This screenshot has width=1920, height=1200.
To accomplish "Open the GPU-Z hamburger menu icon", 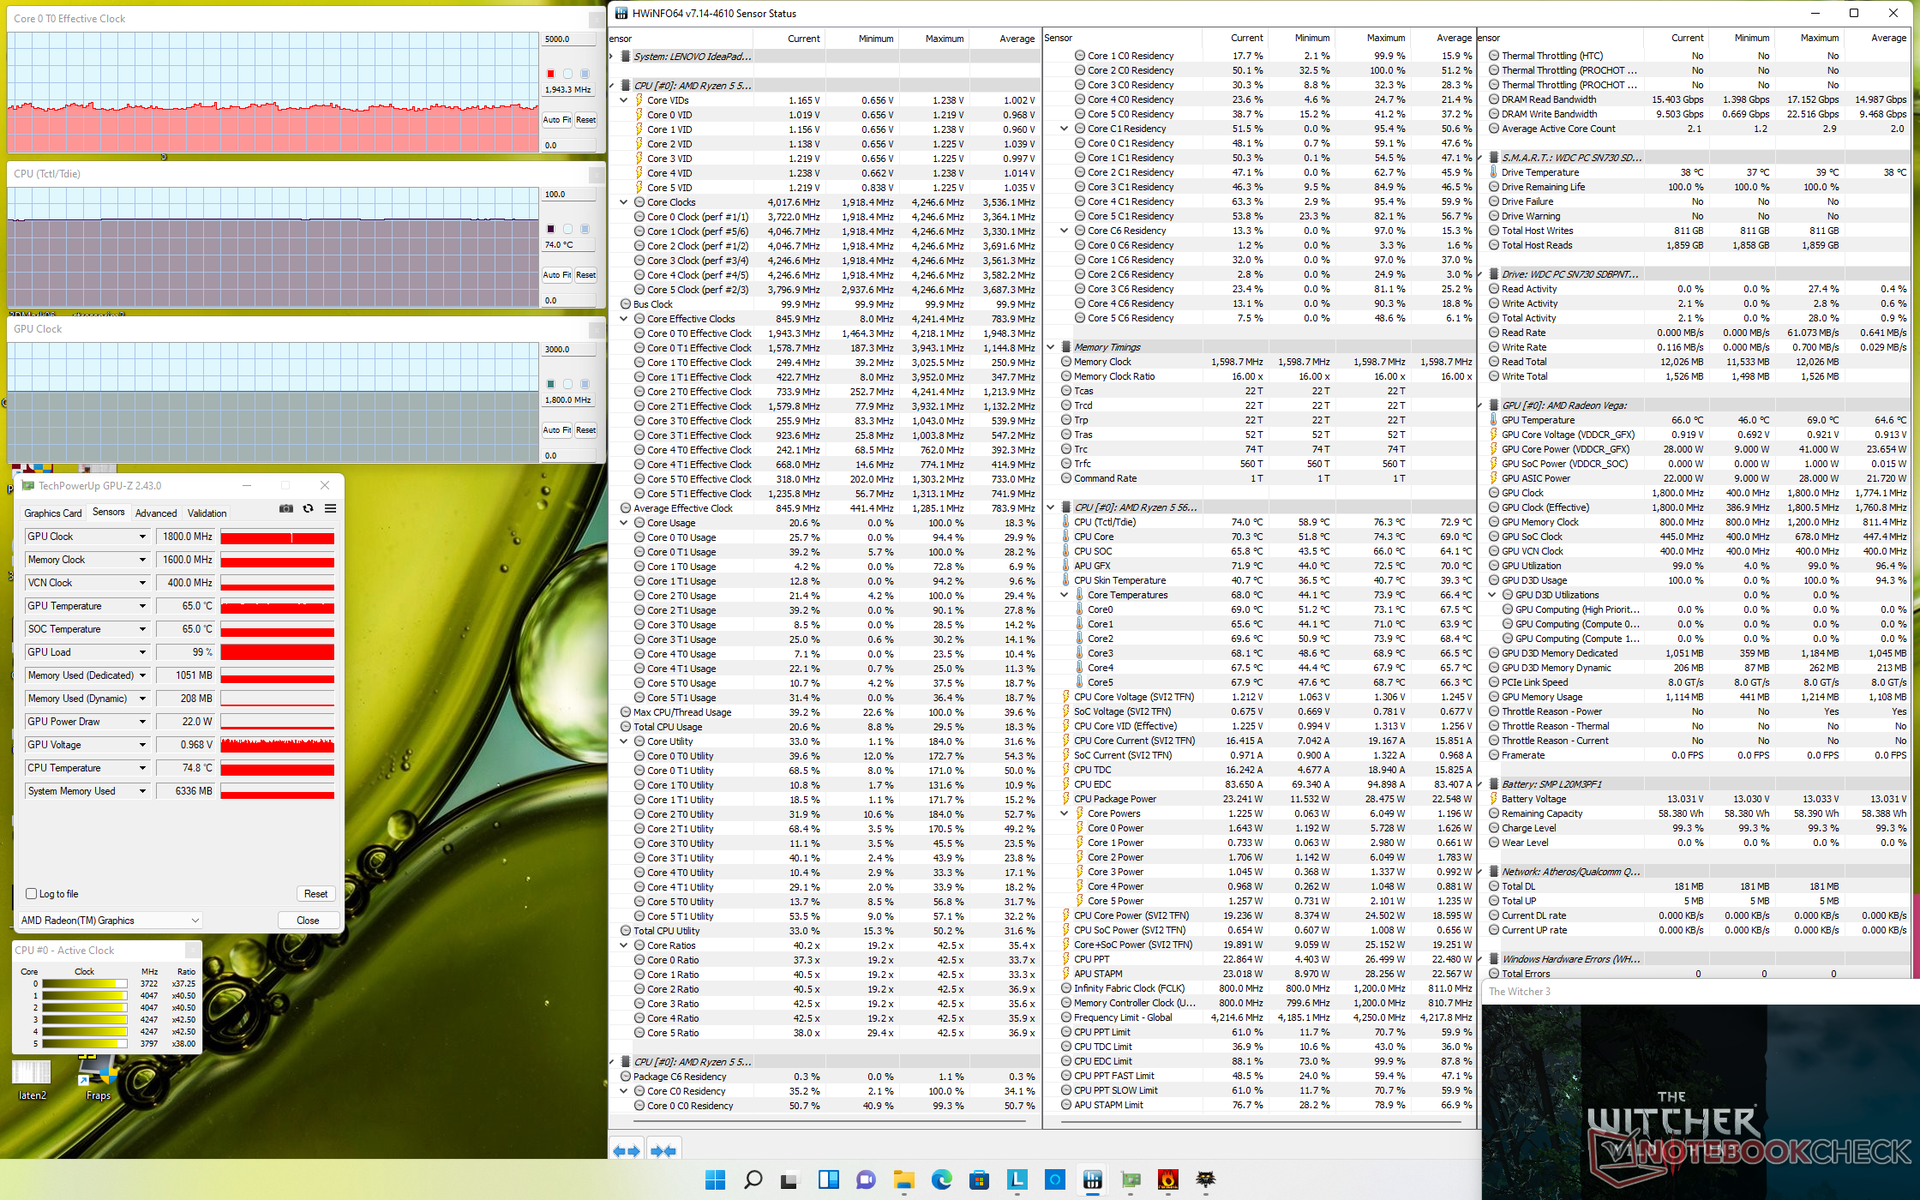I will tap(330, 509).
